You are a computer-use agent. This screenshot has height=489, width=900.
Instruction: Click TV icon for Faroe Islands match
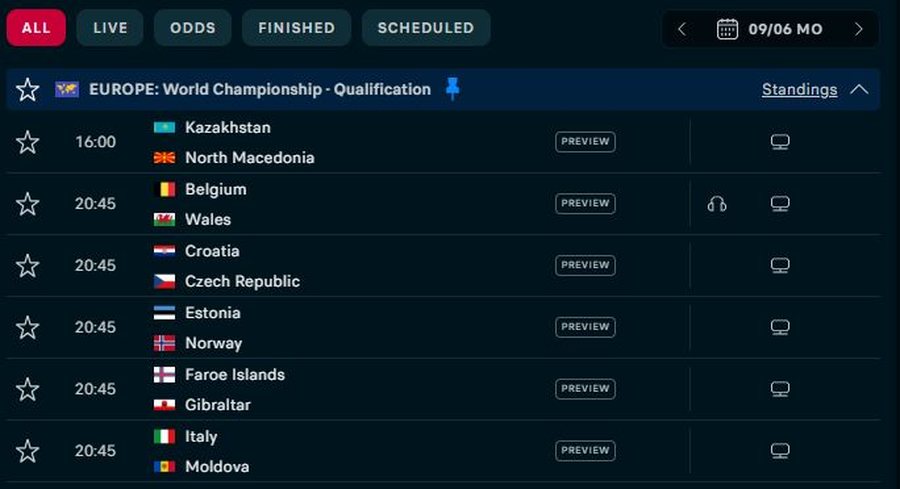point(780,389)
